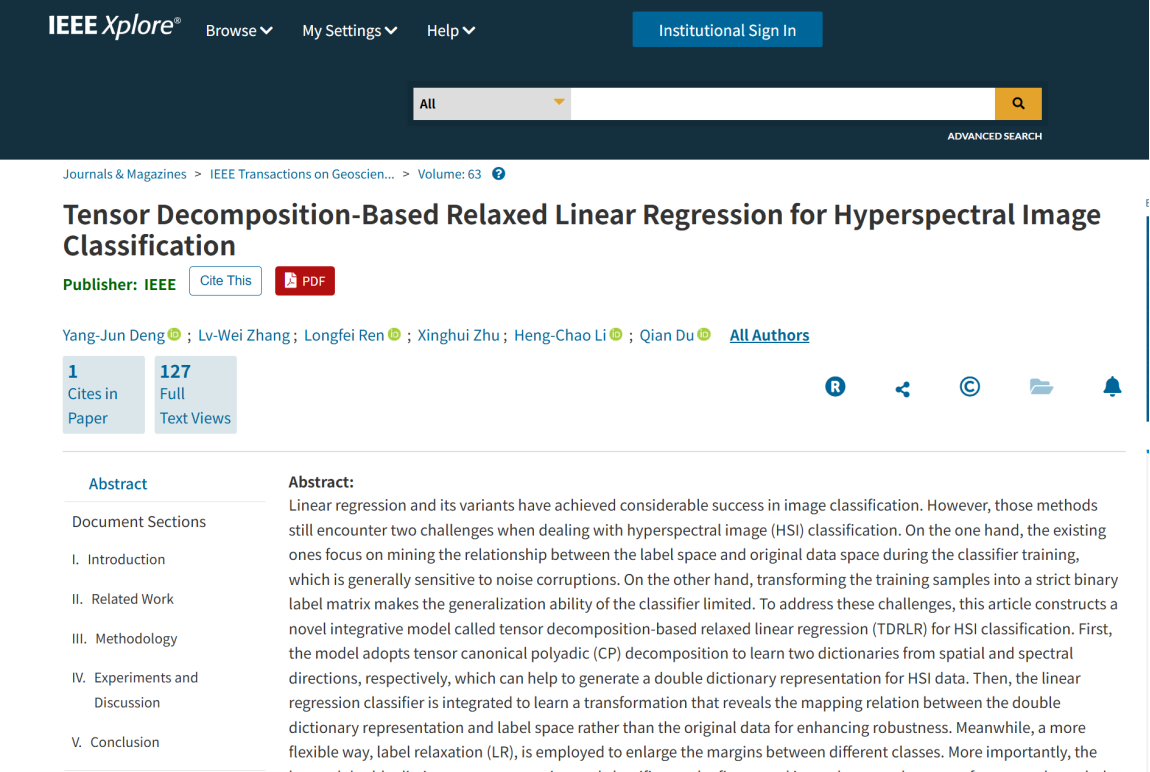Open Yang-Jun Deng's ORCID icon

coord(174,335)
